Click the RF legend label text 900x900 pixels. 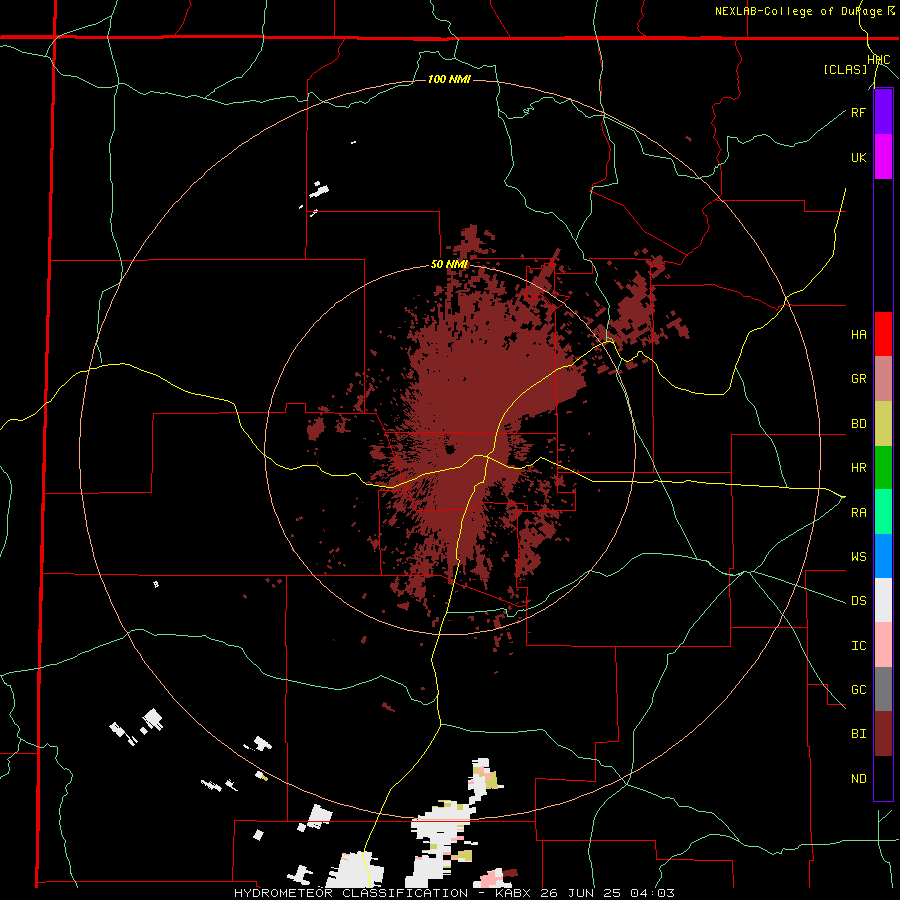(x=858, y=112)
